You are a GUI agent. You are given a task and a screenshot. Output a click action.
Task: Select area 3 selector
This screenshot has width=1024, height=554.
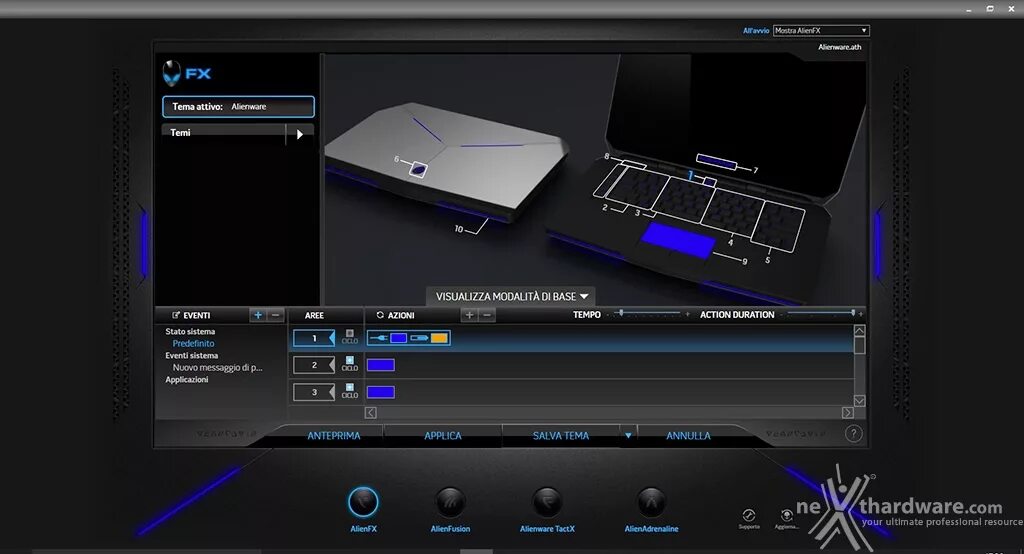point(314,392)
